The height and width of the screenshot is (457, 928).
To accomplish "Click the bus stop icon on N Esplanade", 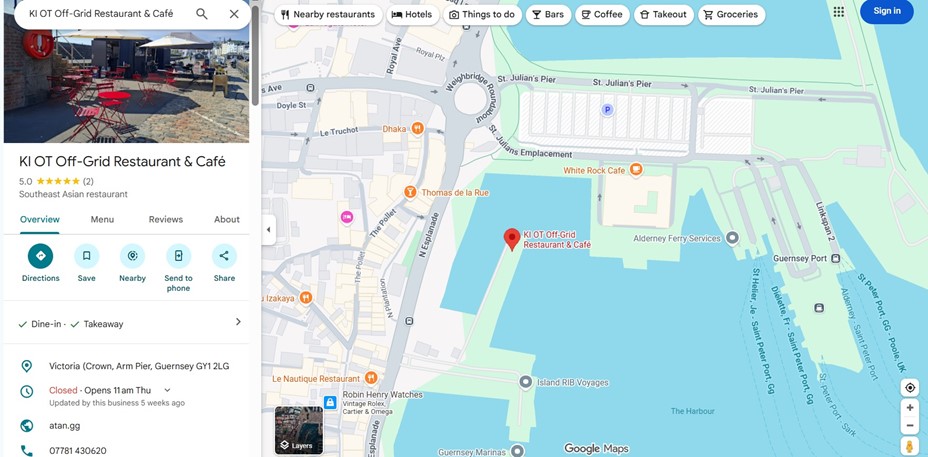I will (410, 321).
